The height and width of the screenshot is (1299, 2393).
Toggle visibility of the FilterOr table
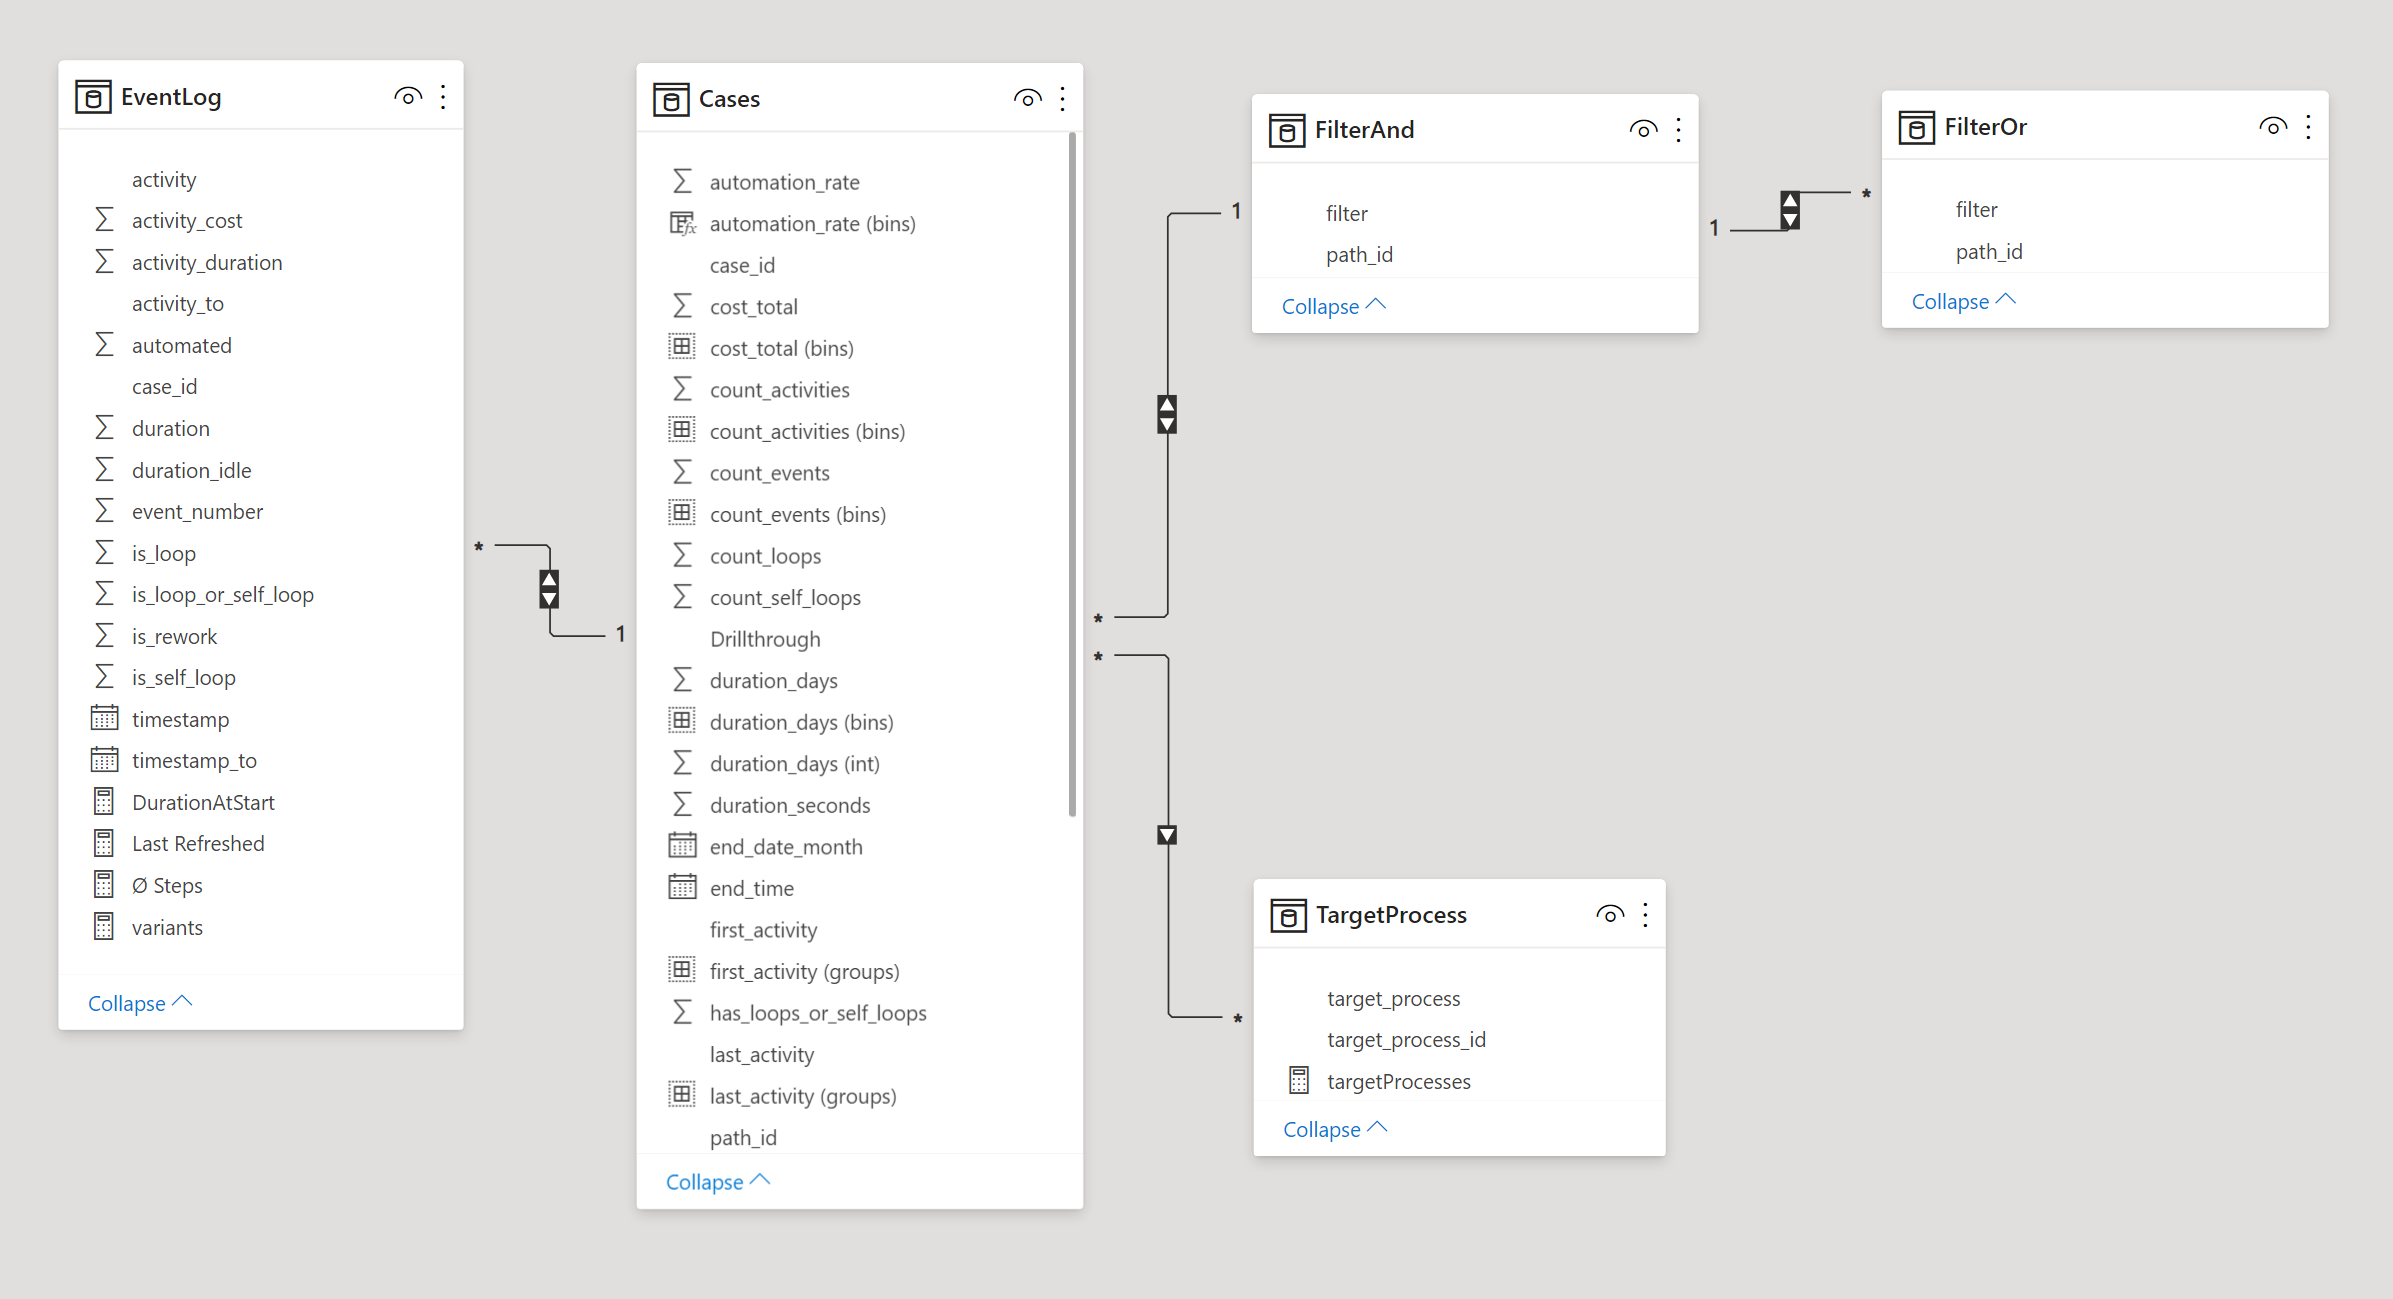2272,127
